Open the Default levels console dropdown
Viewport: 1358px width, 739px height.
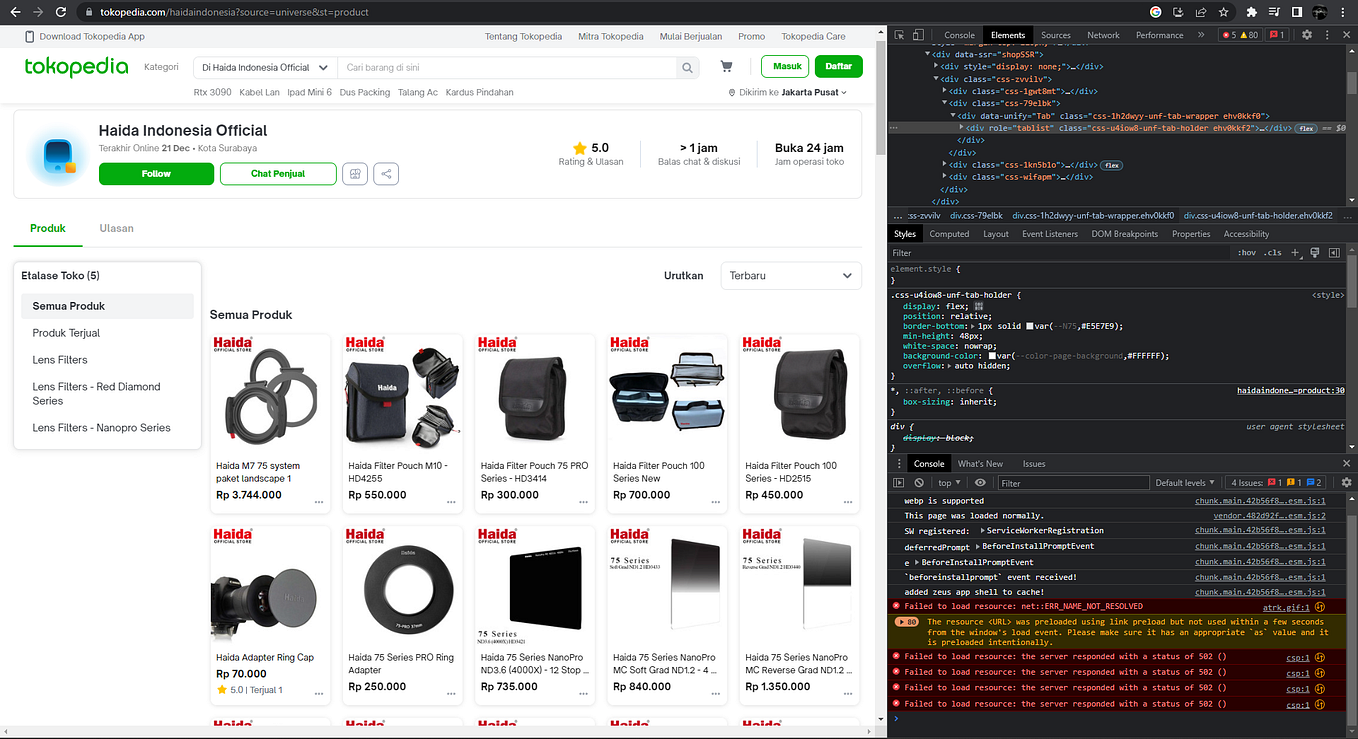click(x=1184, y=482)
